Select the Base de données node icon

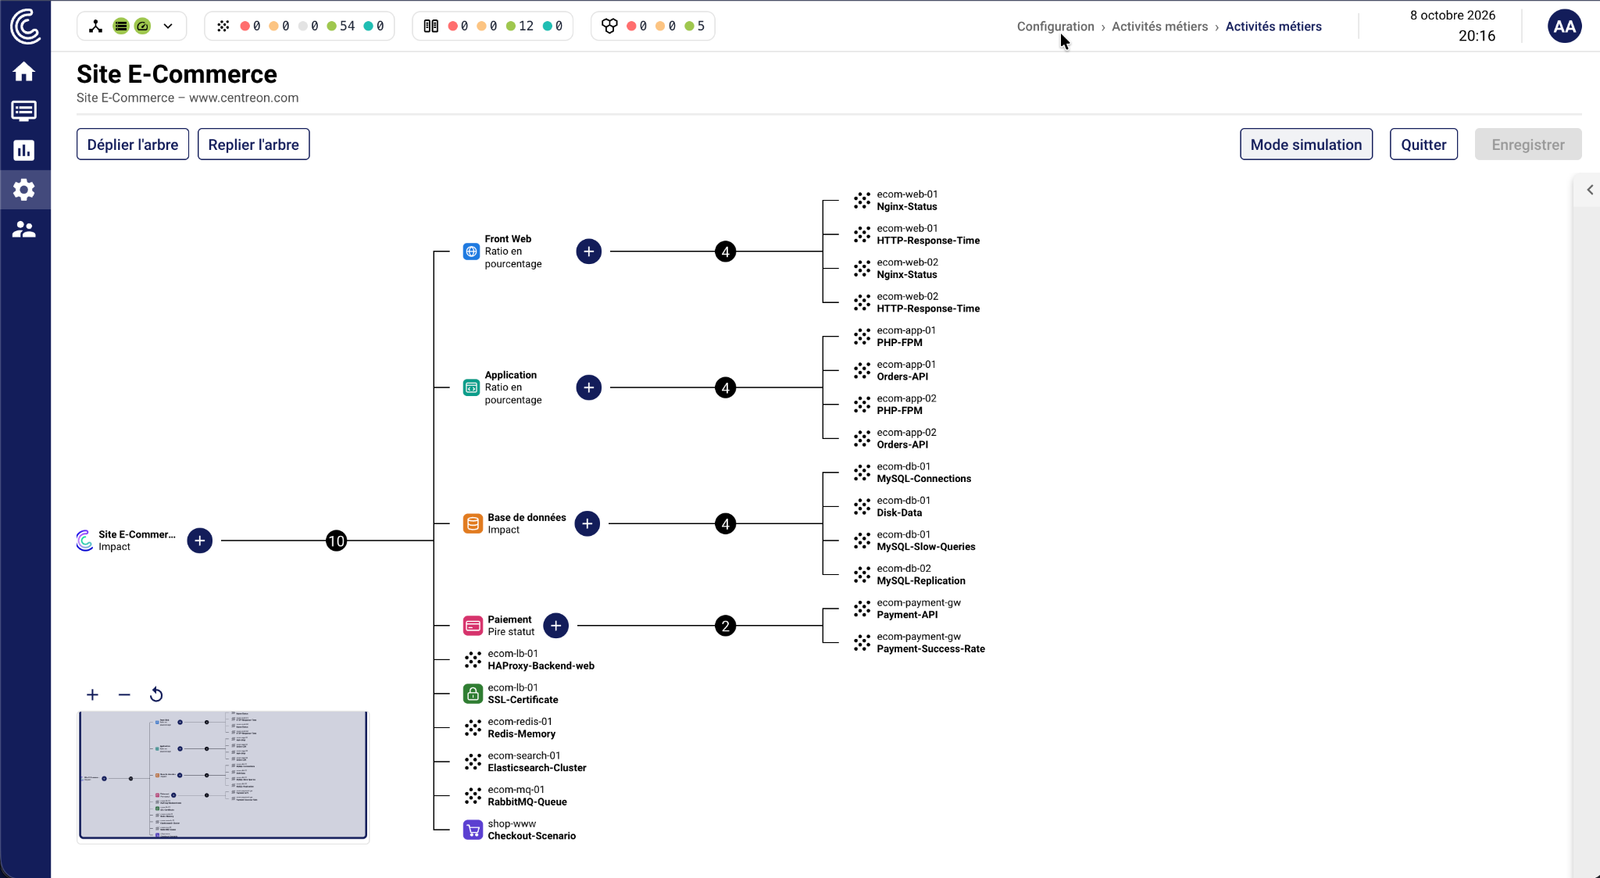pos(473,524)
